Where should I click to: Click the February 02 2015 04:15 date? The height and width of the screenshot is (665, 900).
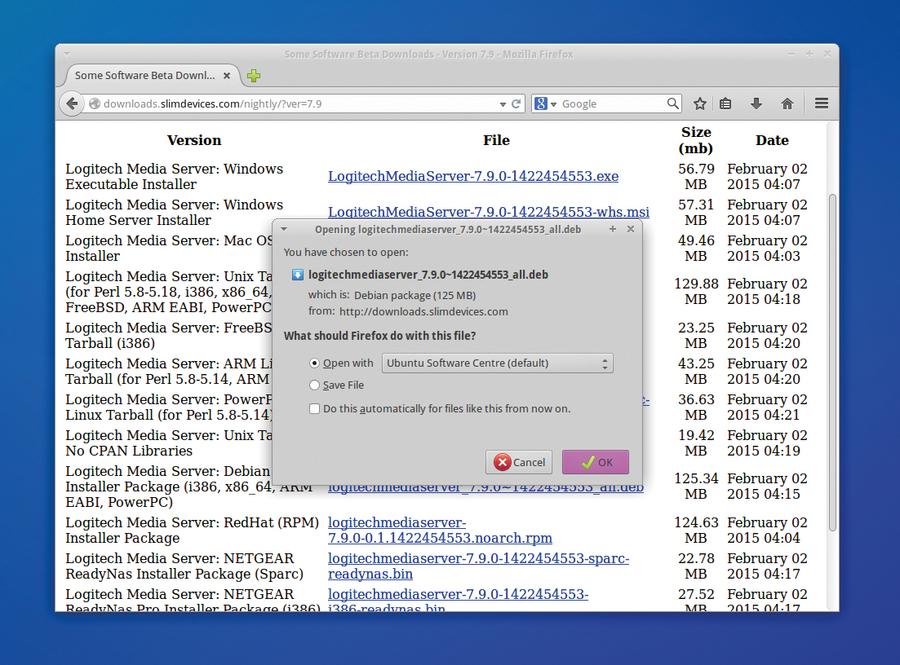pos(767,486)
